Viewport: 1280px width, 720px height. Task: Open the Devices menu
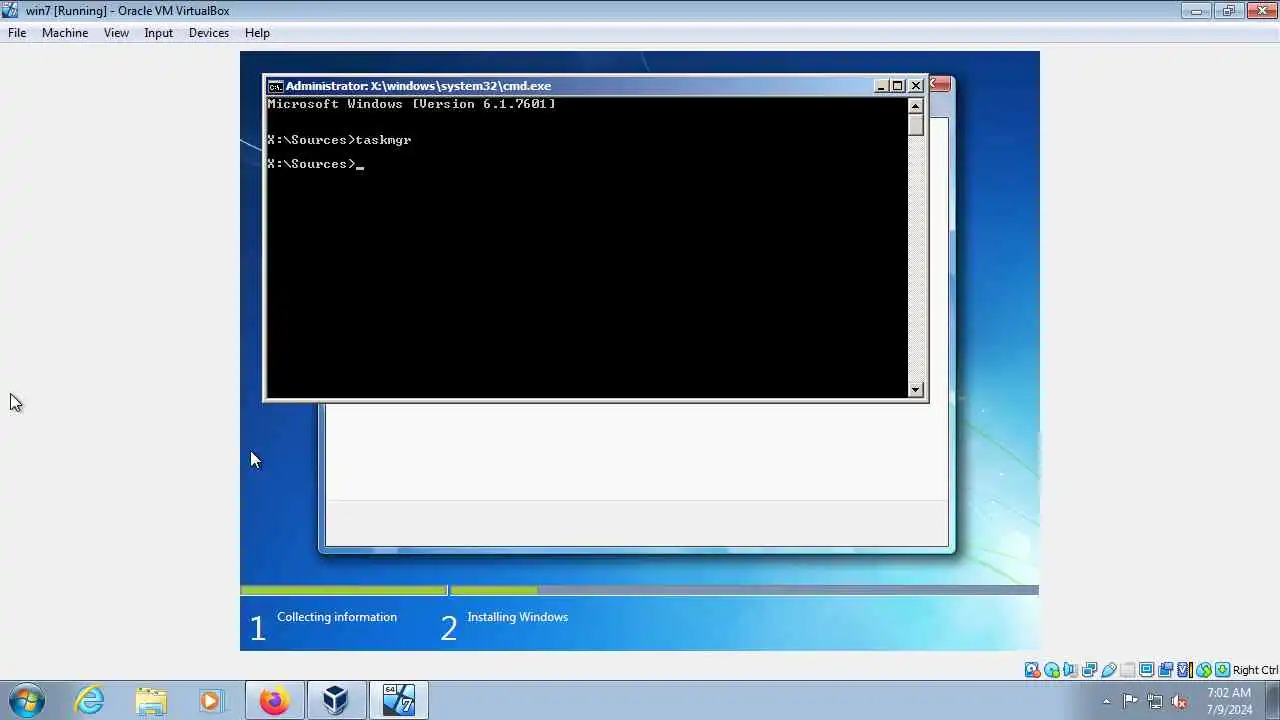[208, 33]
